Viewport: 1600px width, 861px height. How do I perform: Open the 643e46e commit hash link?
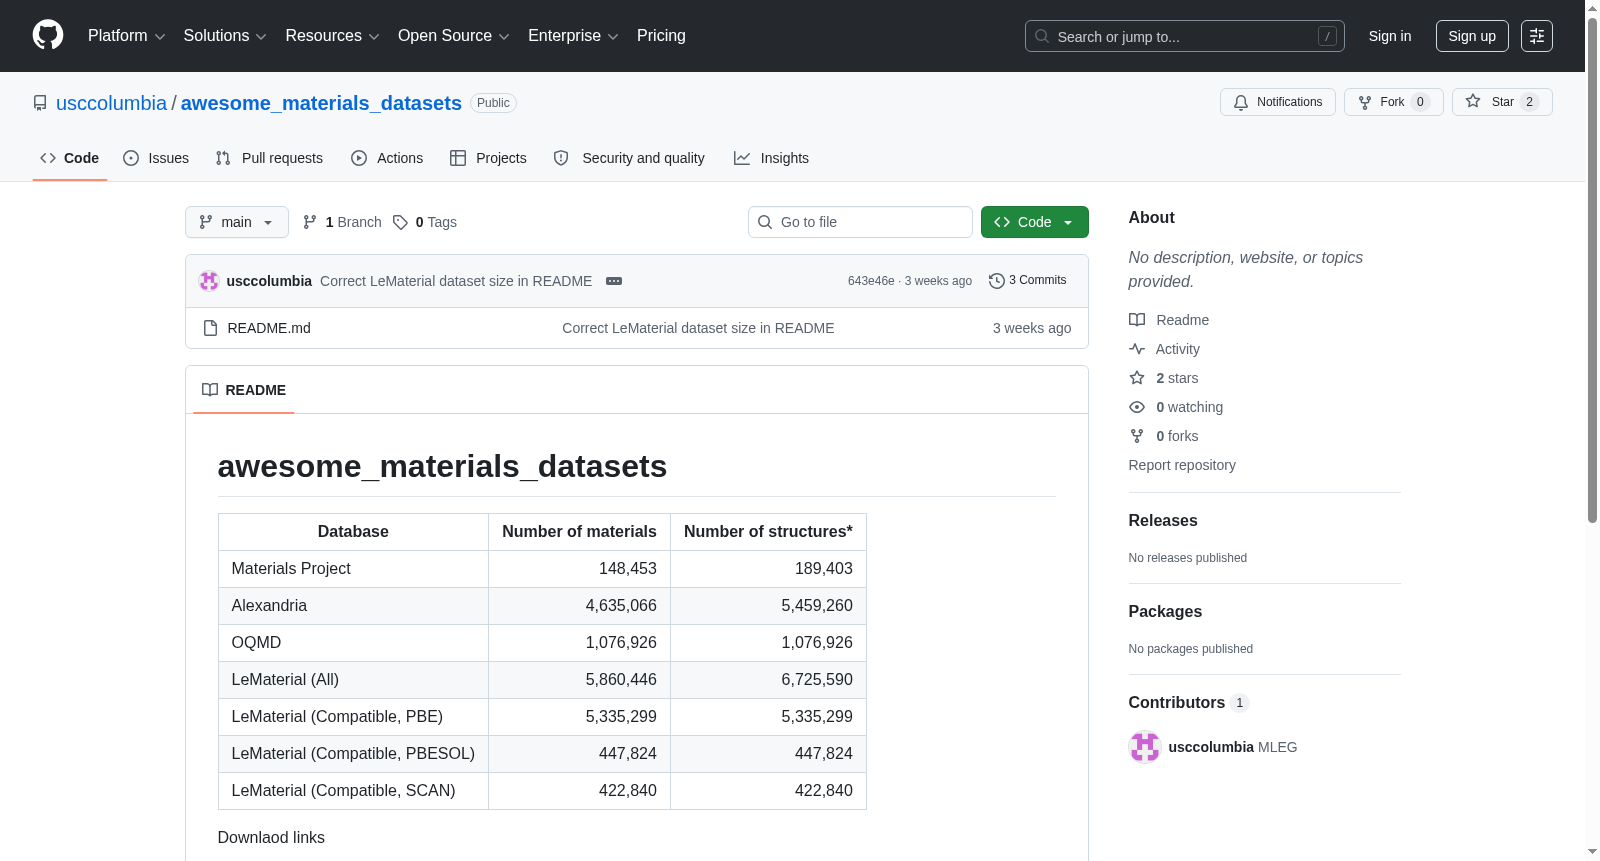point(871,281)
